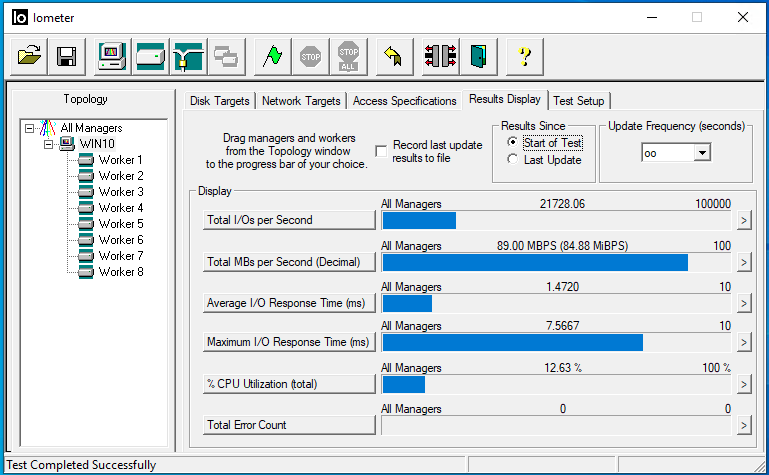The height and width of the screenshot is (475, 769).
Task: Open About Iometer question mark icon
Action: tap(524, 56)
